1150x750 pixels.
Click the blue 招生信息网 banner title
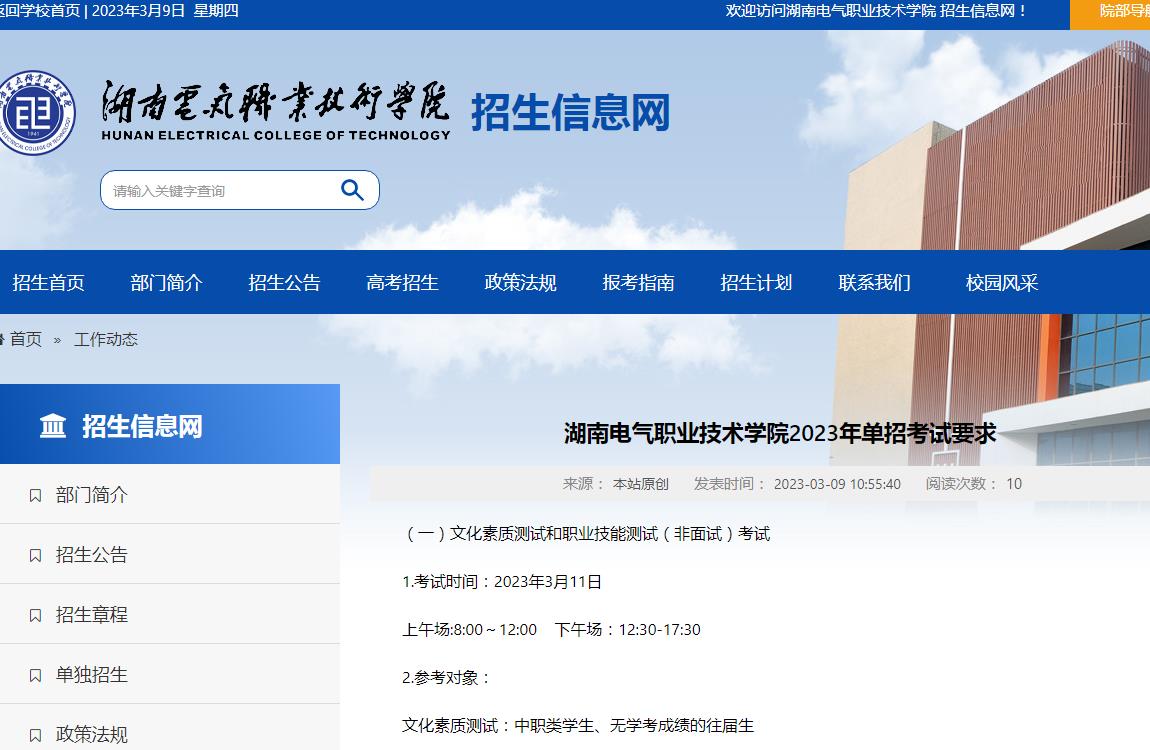point(571,112)
